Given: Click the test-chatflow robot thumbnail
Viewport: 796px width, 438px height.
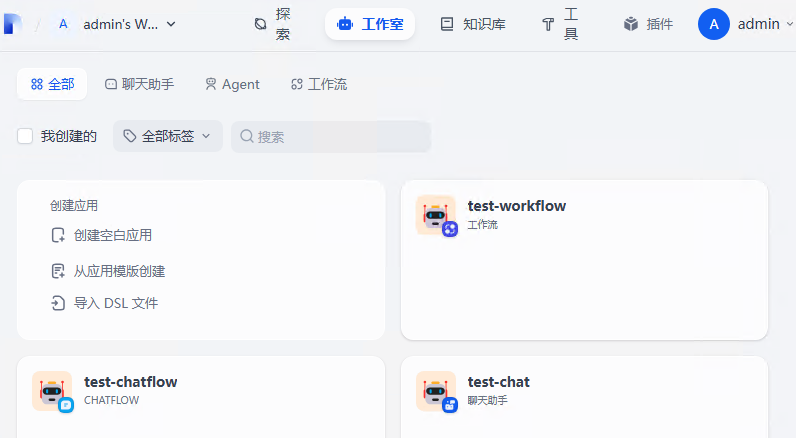Looking at the screenshot, I should pyautogui.click(x=52, y=391).
